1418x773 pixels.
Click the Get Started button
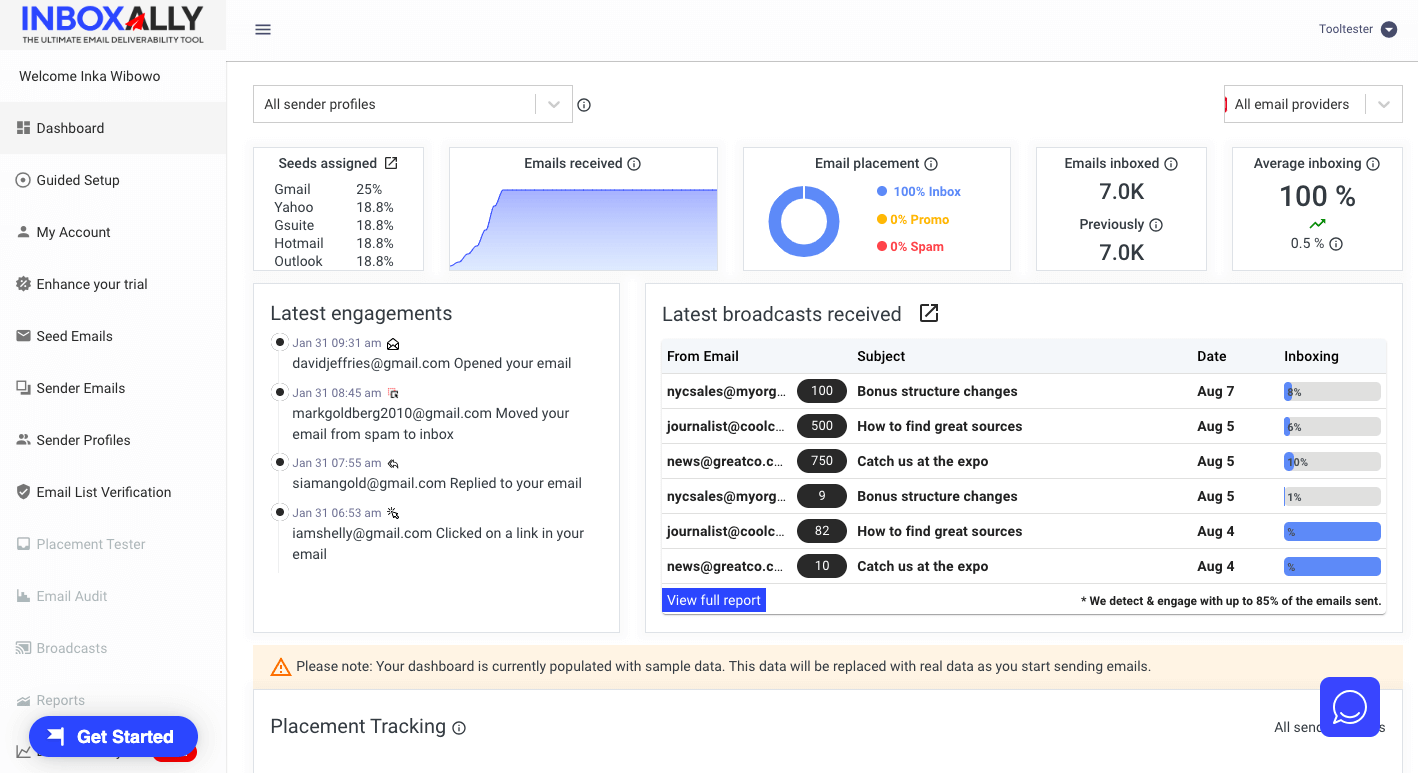(x=113, y=736)
